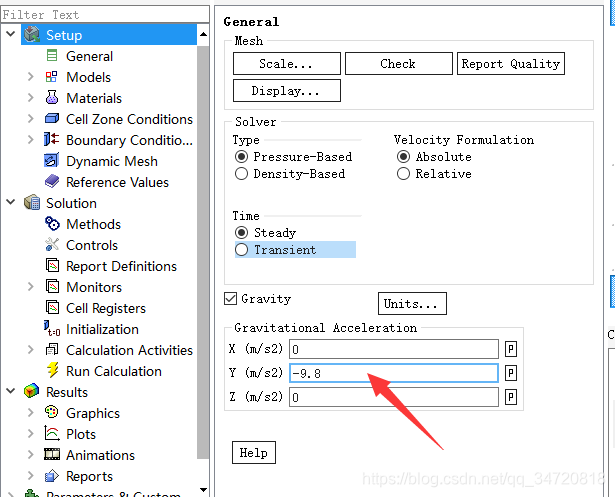Viewport: 615px width, 497px height.
Task: Open the Units... dialog button
Action: point(412,303)
